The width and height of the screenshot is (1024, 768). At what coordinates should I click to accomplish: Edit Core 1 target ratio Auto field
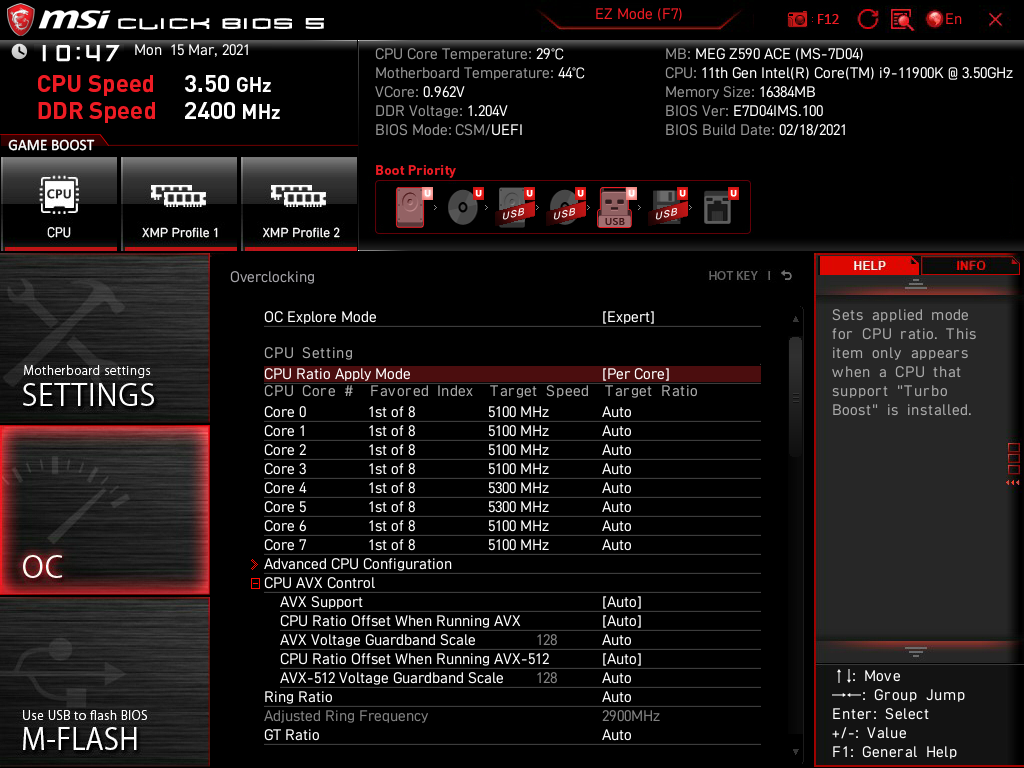[x=616, y=431]
